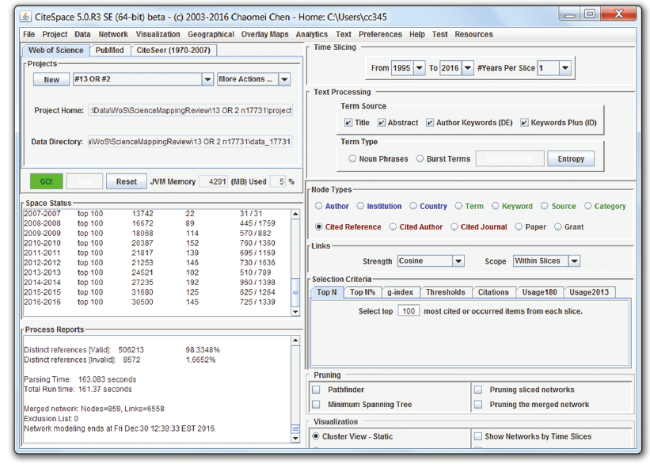Screen dimensions: 650x464
Task: Click Space Status scrollbar down arrow
Action: [x=295, y=311]
